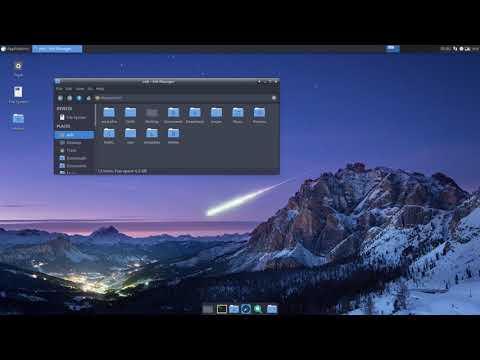Click the workspace switcher in top panel
The image size is (480, 360).
[392, 49]
